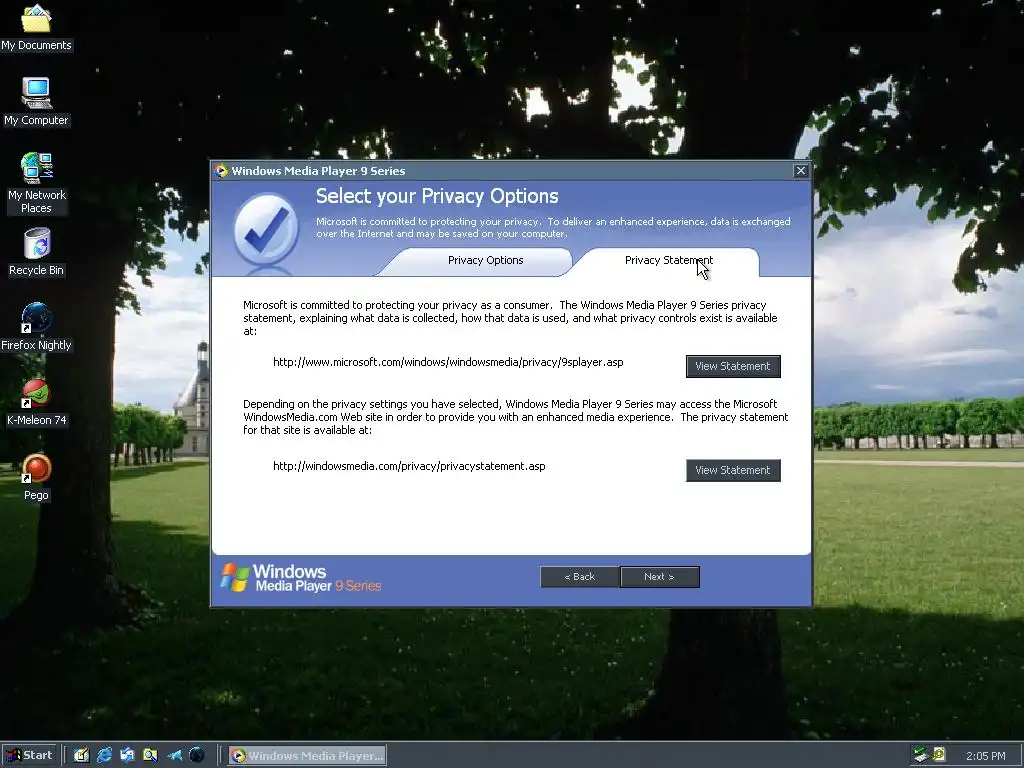Open the My Documents desktop icon
1024x768 pixels.
[36, 26]
